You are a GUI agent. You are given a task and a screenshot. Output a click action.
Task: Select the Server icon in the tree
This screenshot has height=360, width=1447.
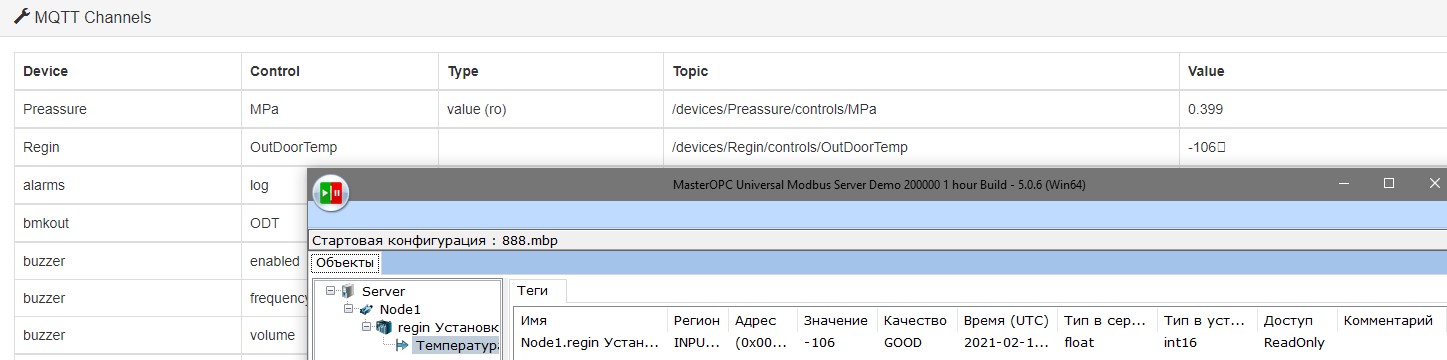(347, 291)
